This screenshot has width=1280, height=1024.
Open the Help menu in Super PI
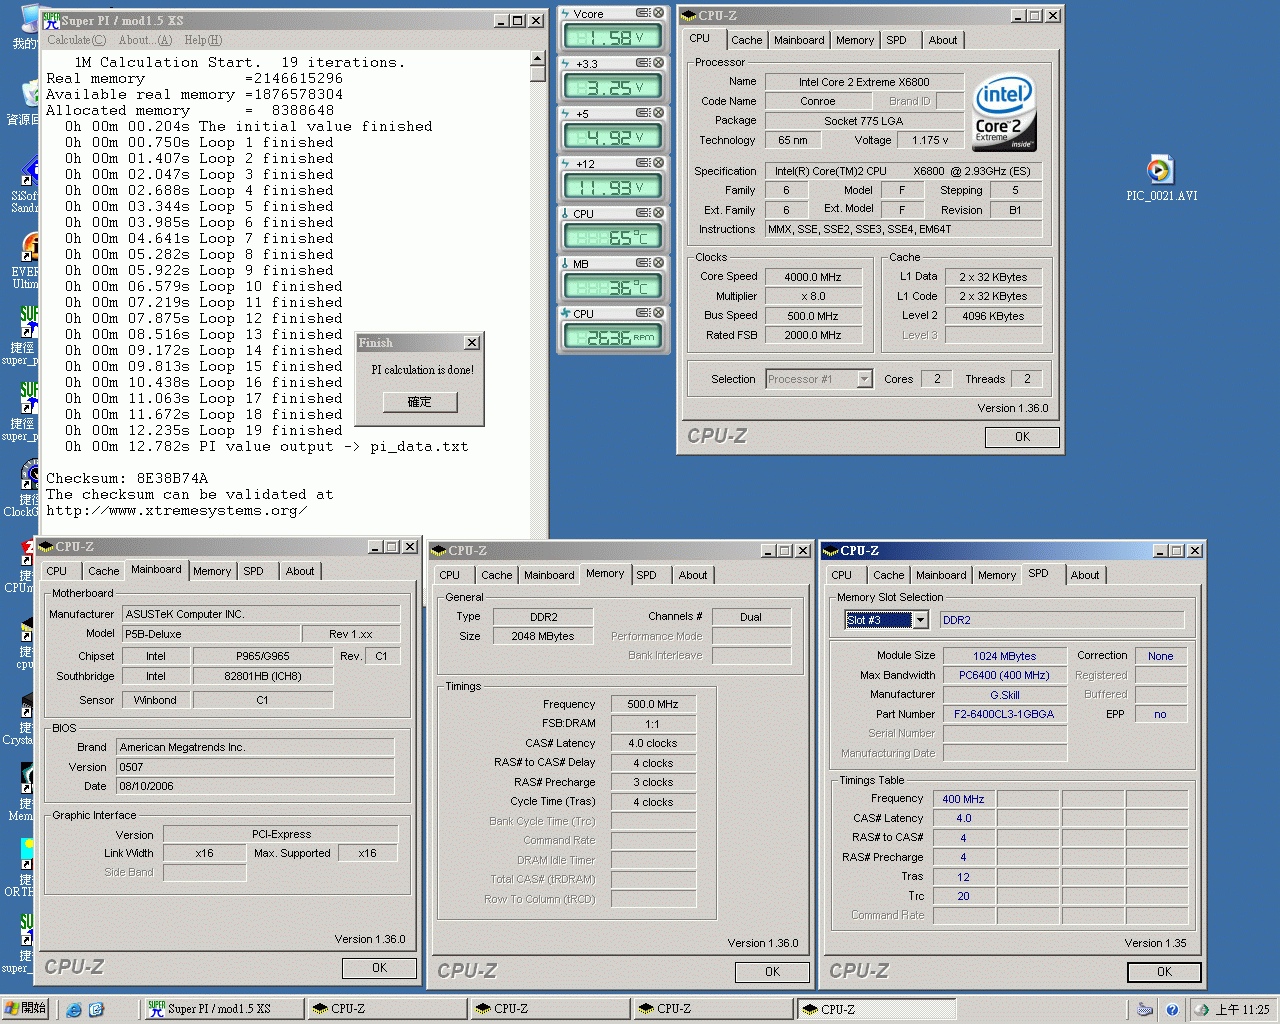pyautogui.click(x=203, y=40)
